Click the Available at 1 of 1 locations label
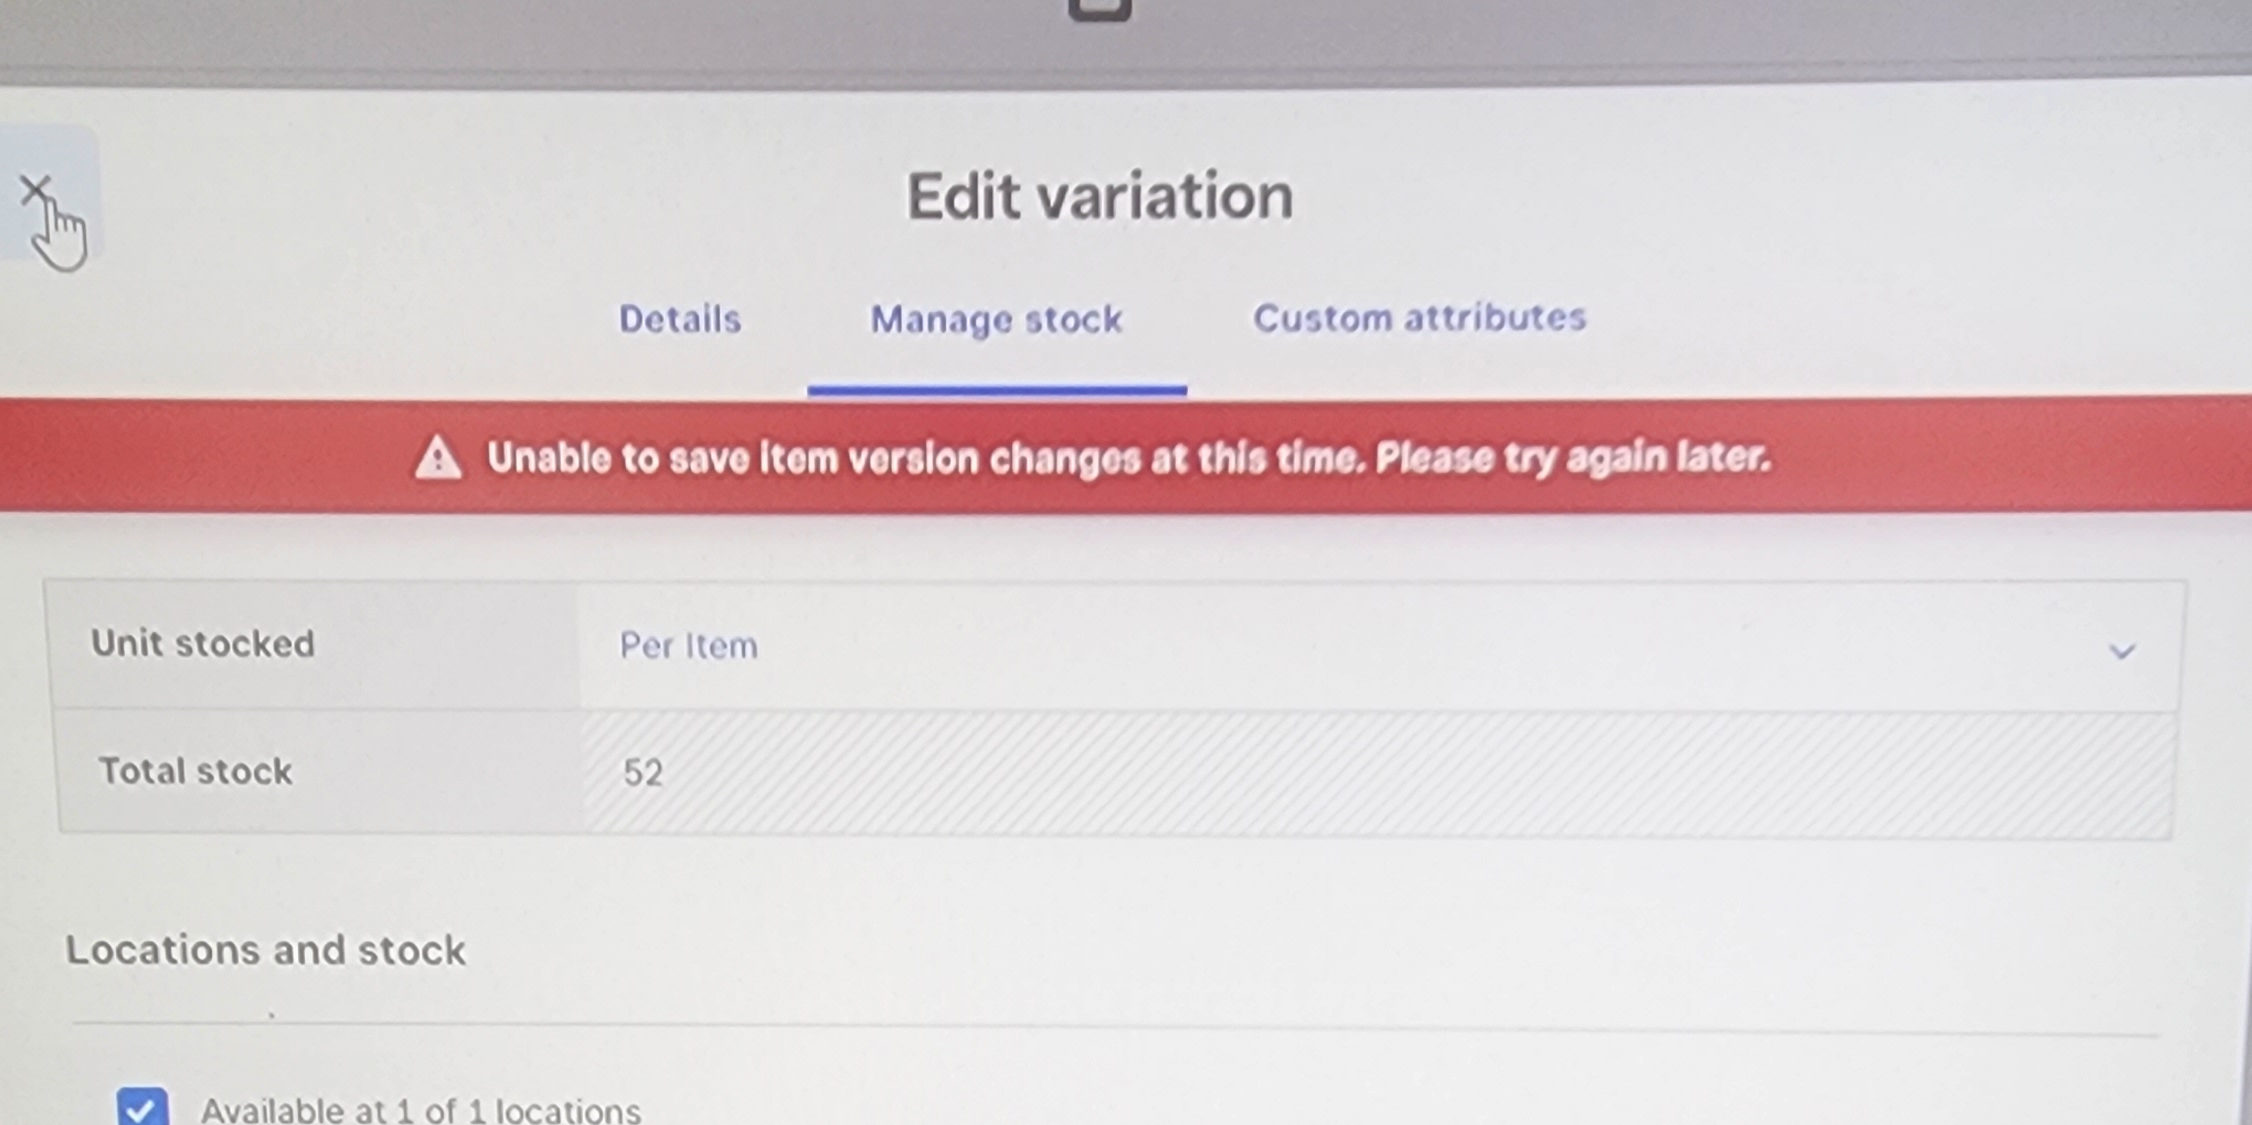Viewport: 2252px width, 1125px height. [420, 1110]
